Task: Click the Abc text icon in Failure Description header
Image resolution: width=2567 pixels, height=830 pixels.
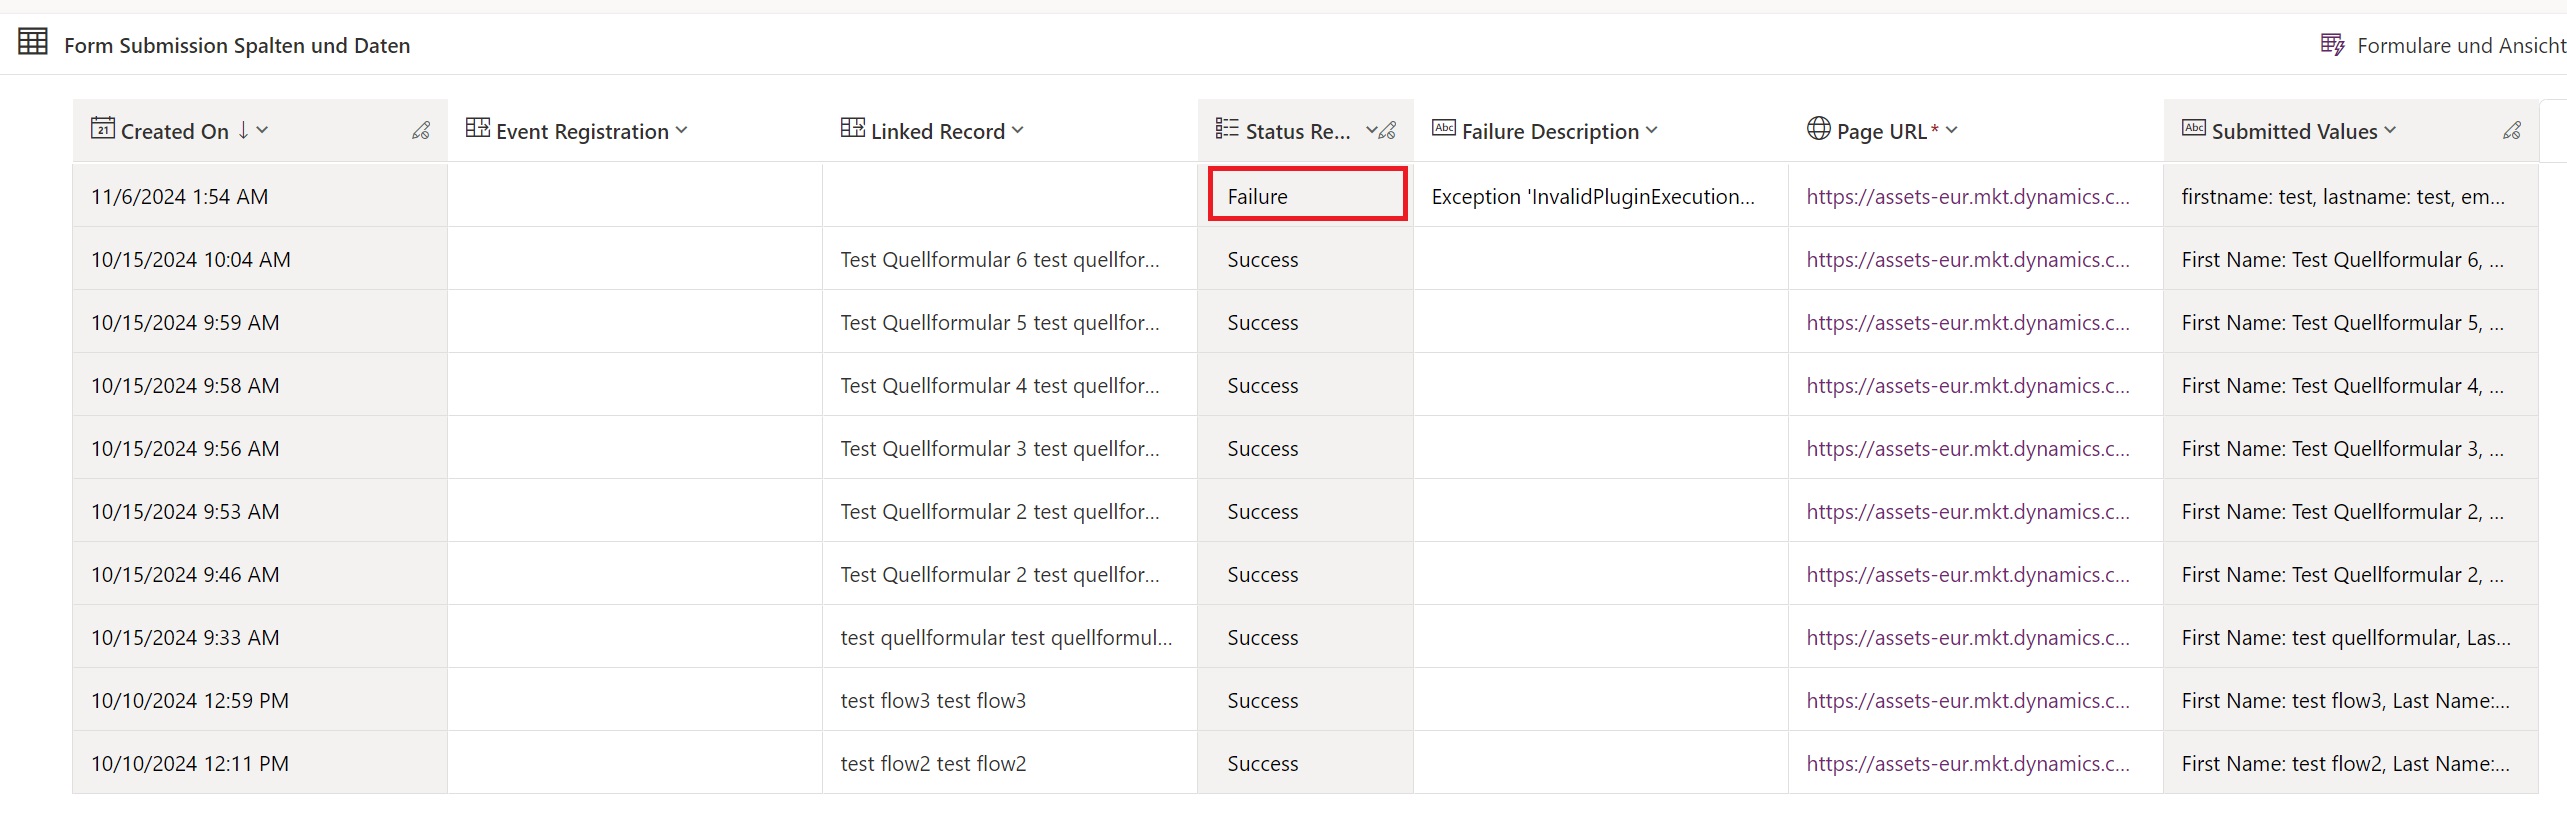Action: (x=1443, y=128)
